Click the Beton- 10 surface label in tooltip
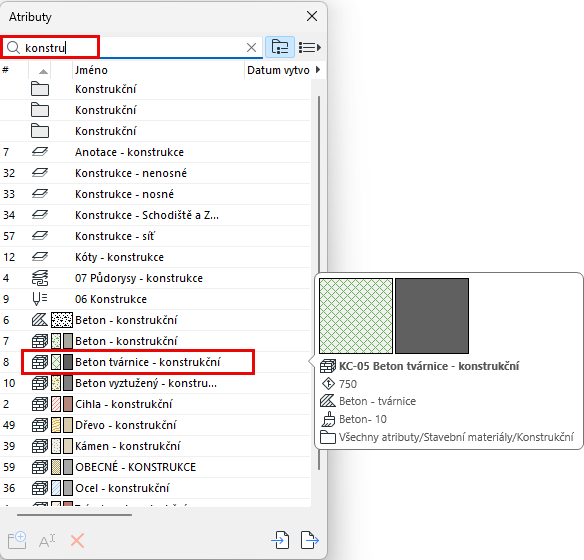The image size is (584, 560). point(363,419)
